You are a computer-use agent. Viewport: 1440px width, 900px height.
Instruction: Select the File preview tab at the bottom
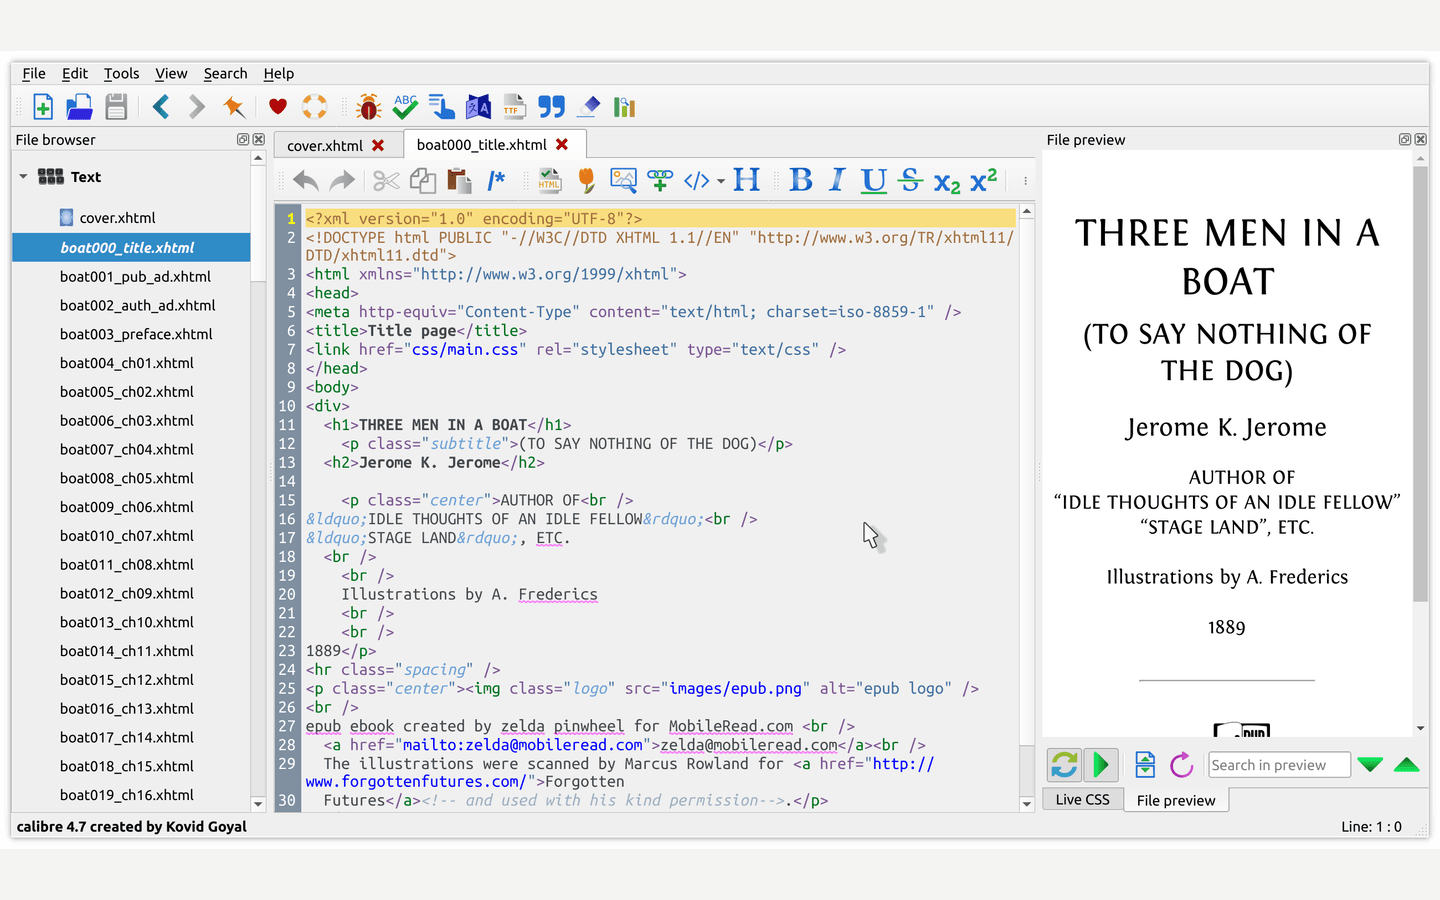[x=1176, y=800]
